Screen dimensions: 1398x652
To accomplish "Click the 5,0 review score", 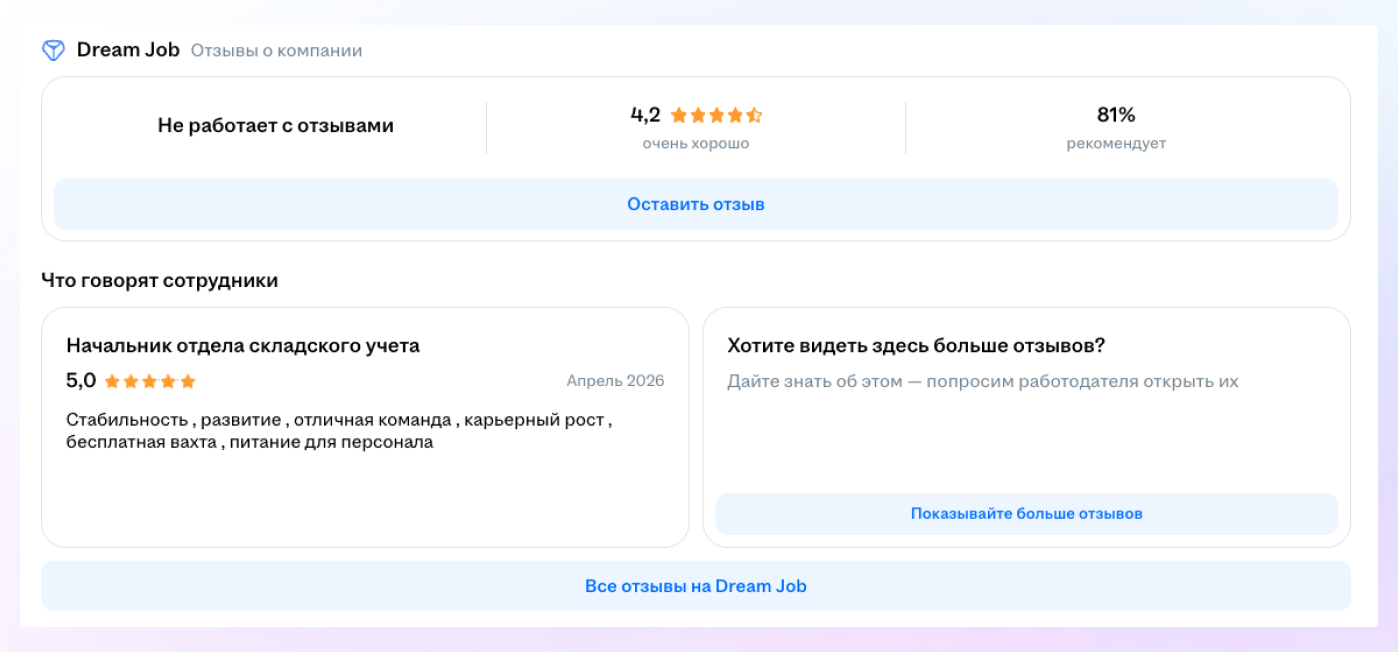I will 81,381.
